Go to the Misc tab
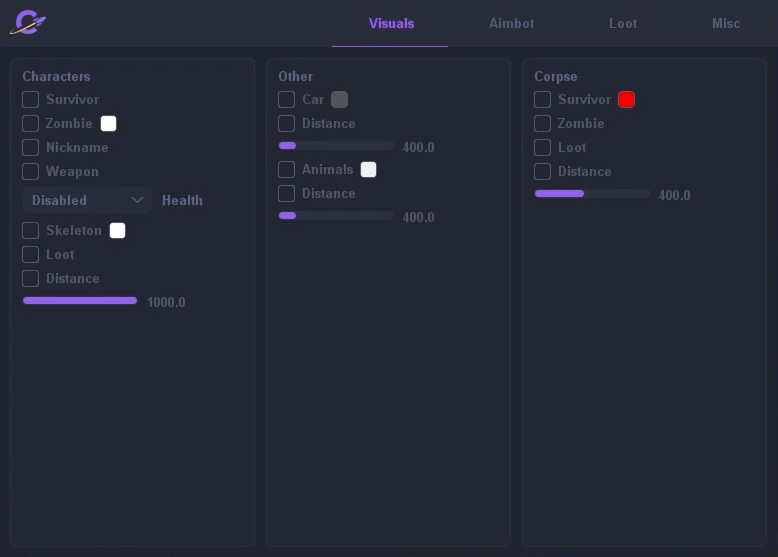Image resolution: width=778 pixels, height=557 pixels. [x=726, y=23]
